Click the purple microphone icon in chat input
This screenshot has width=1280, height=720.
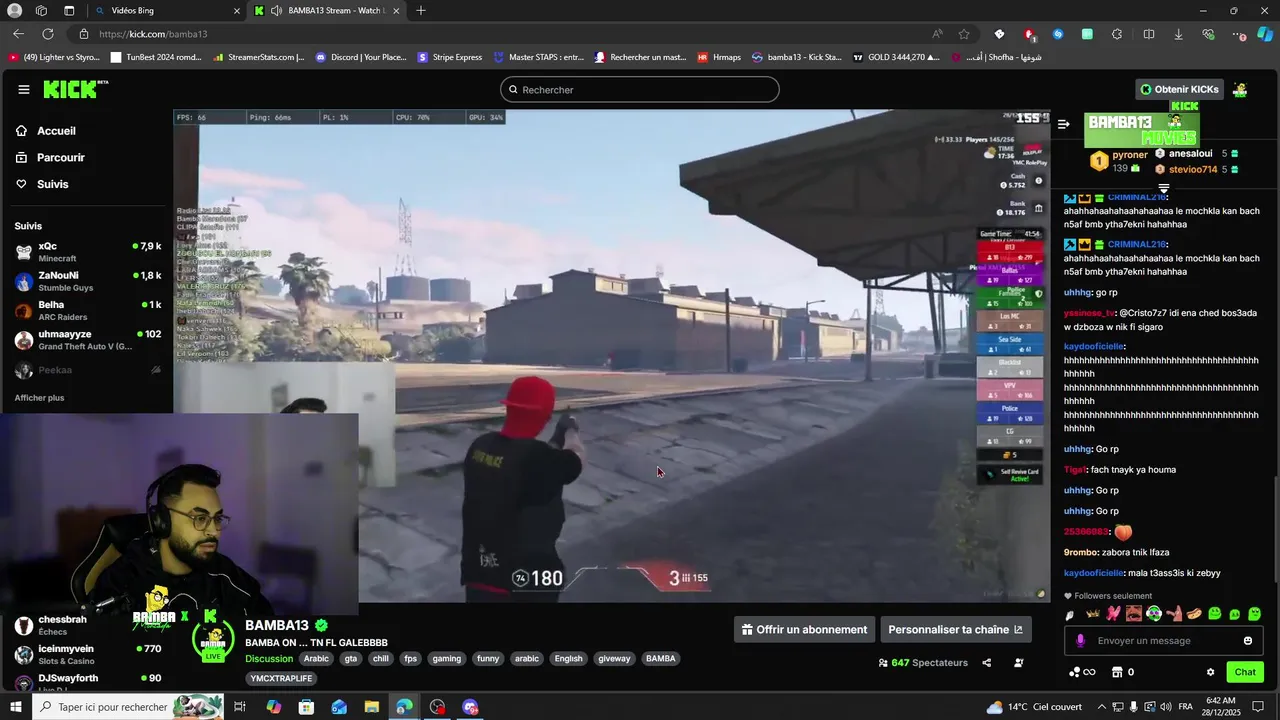click(1080, 641)
